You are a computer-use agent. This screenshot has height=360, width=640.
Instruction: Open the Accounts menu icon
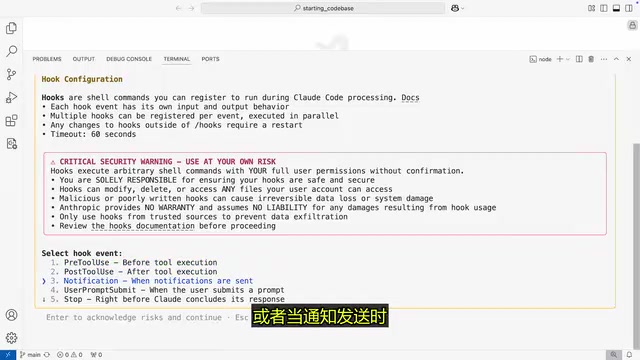[x=11, y=315]
